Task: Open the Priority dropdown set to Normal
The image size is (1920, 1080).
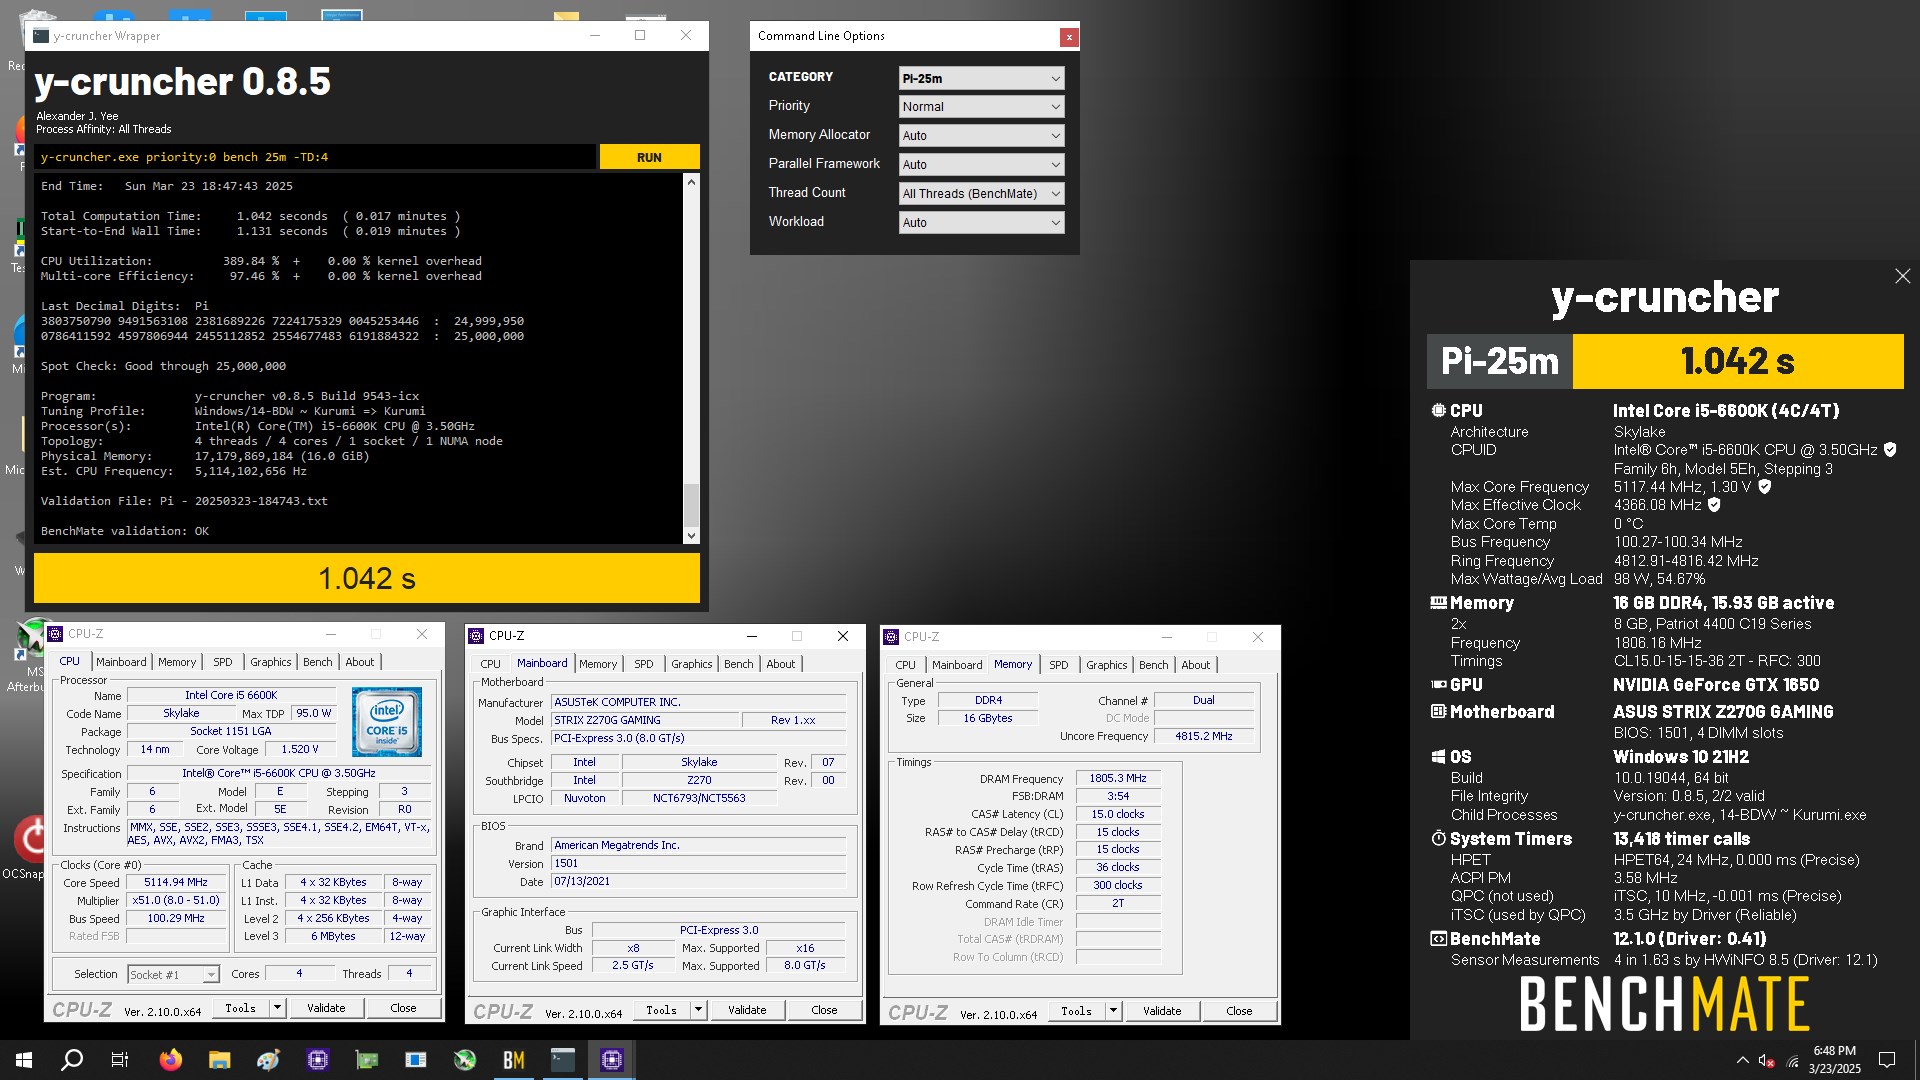Action: (981, 107)
